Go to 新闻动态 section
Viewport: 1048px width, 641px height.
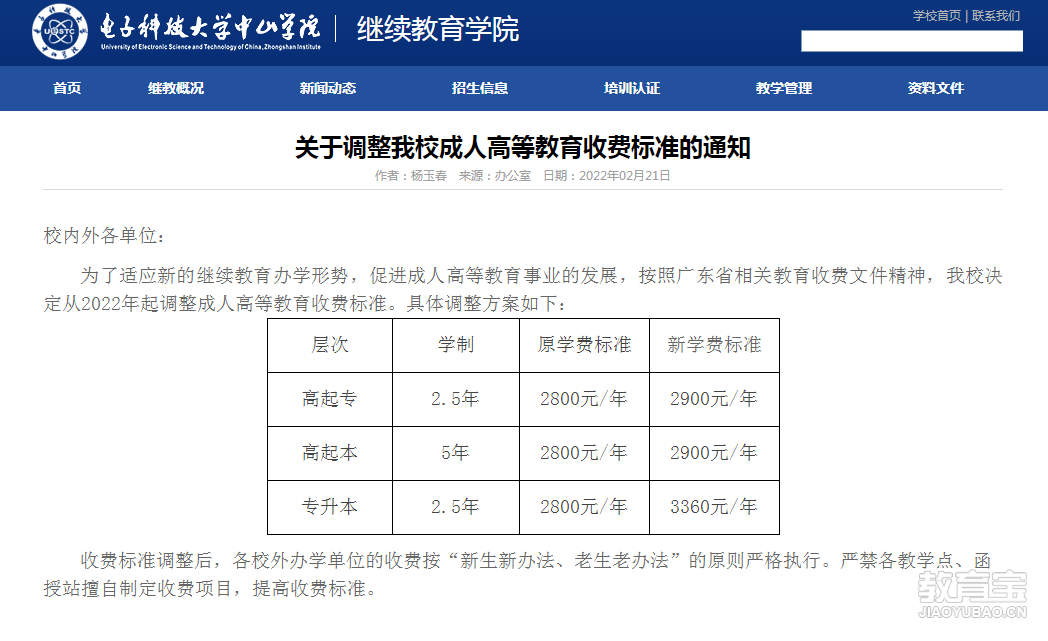click(x=328, y=88)
